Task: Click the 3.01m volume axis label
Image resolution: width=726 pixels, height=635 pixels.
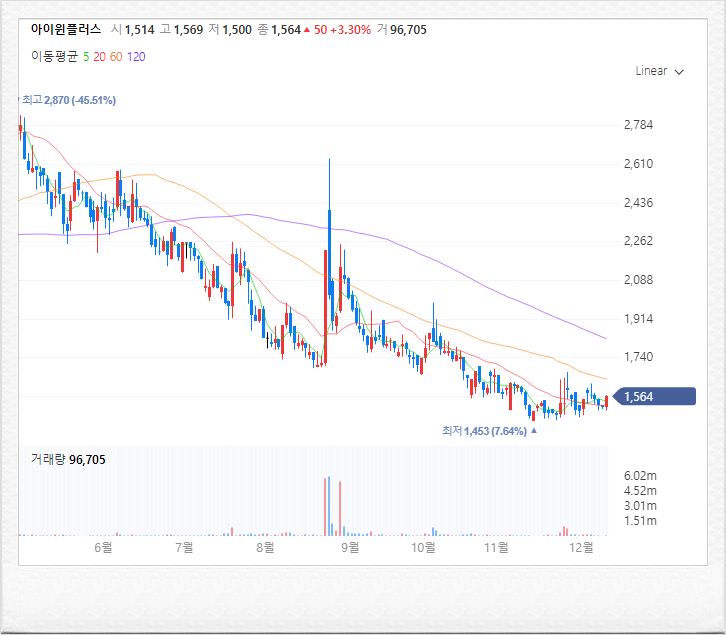Action: [x=640, y=505]
